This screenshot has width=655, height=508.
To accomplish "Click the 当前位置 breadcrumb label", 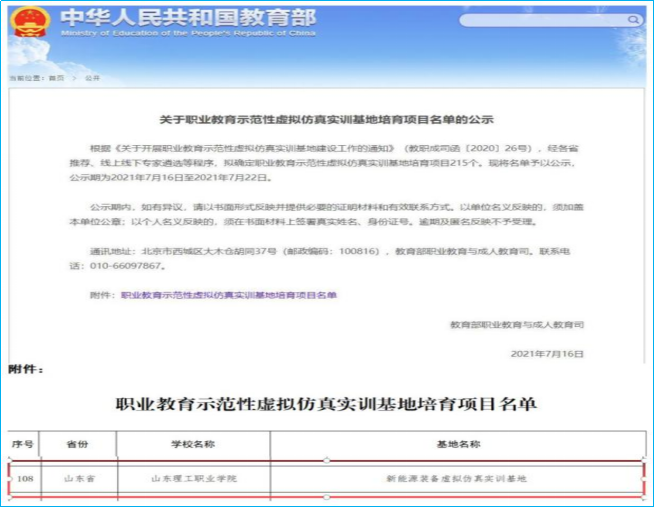I will [x=26, y=78].
